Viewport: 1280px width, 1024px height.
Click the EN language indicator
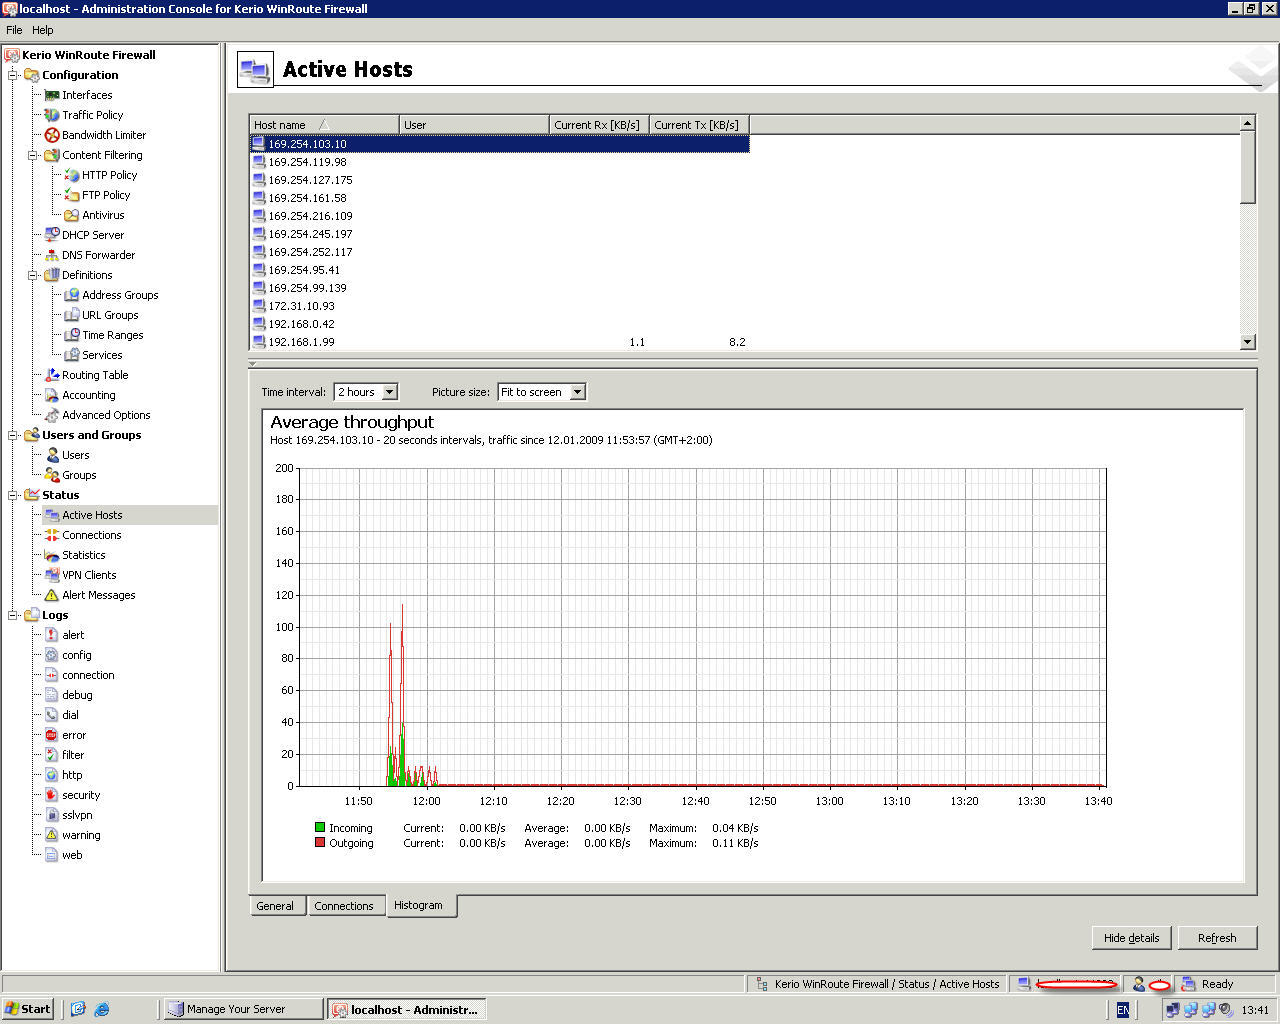point(1123,1010)
